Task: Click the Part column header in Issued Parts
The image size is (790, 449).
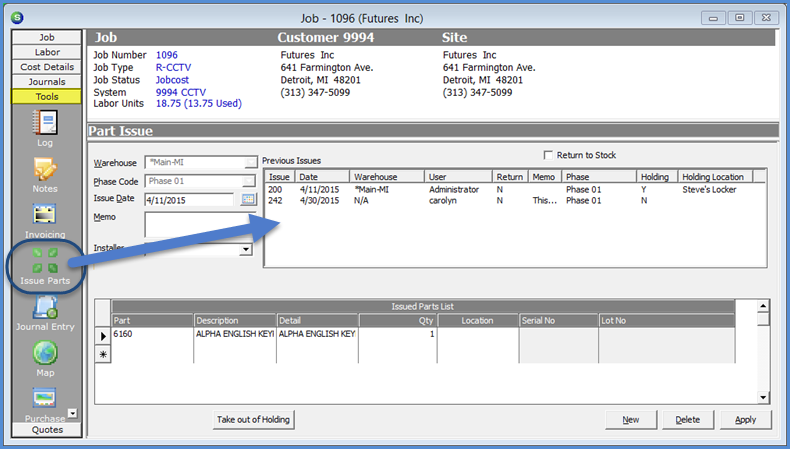Action: click(x=152, y=320)
